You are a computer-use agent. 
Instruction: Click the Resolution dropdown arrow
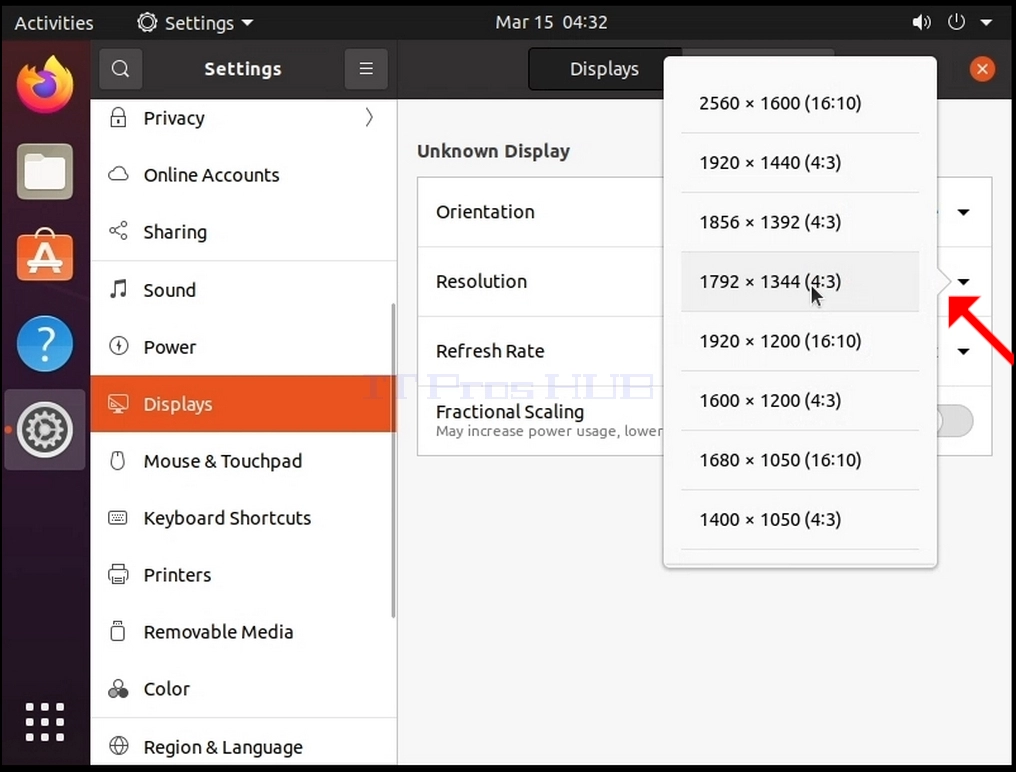click(964, 282)
